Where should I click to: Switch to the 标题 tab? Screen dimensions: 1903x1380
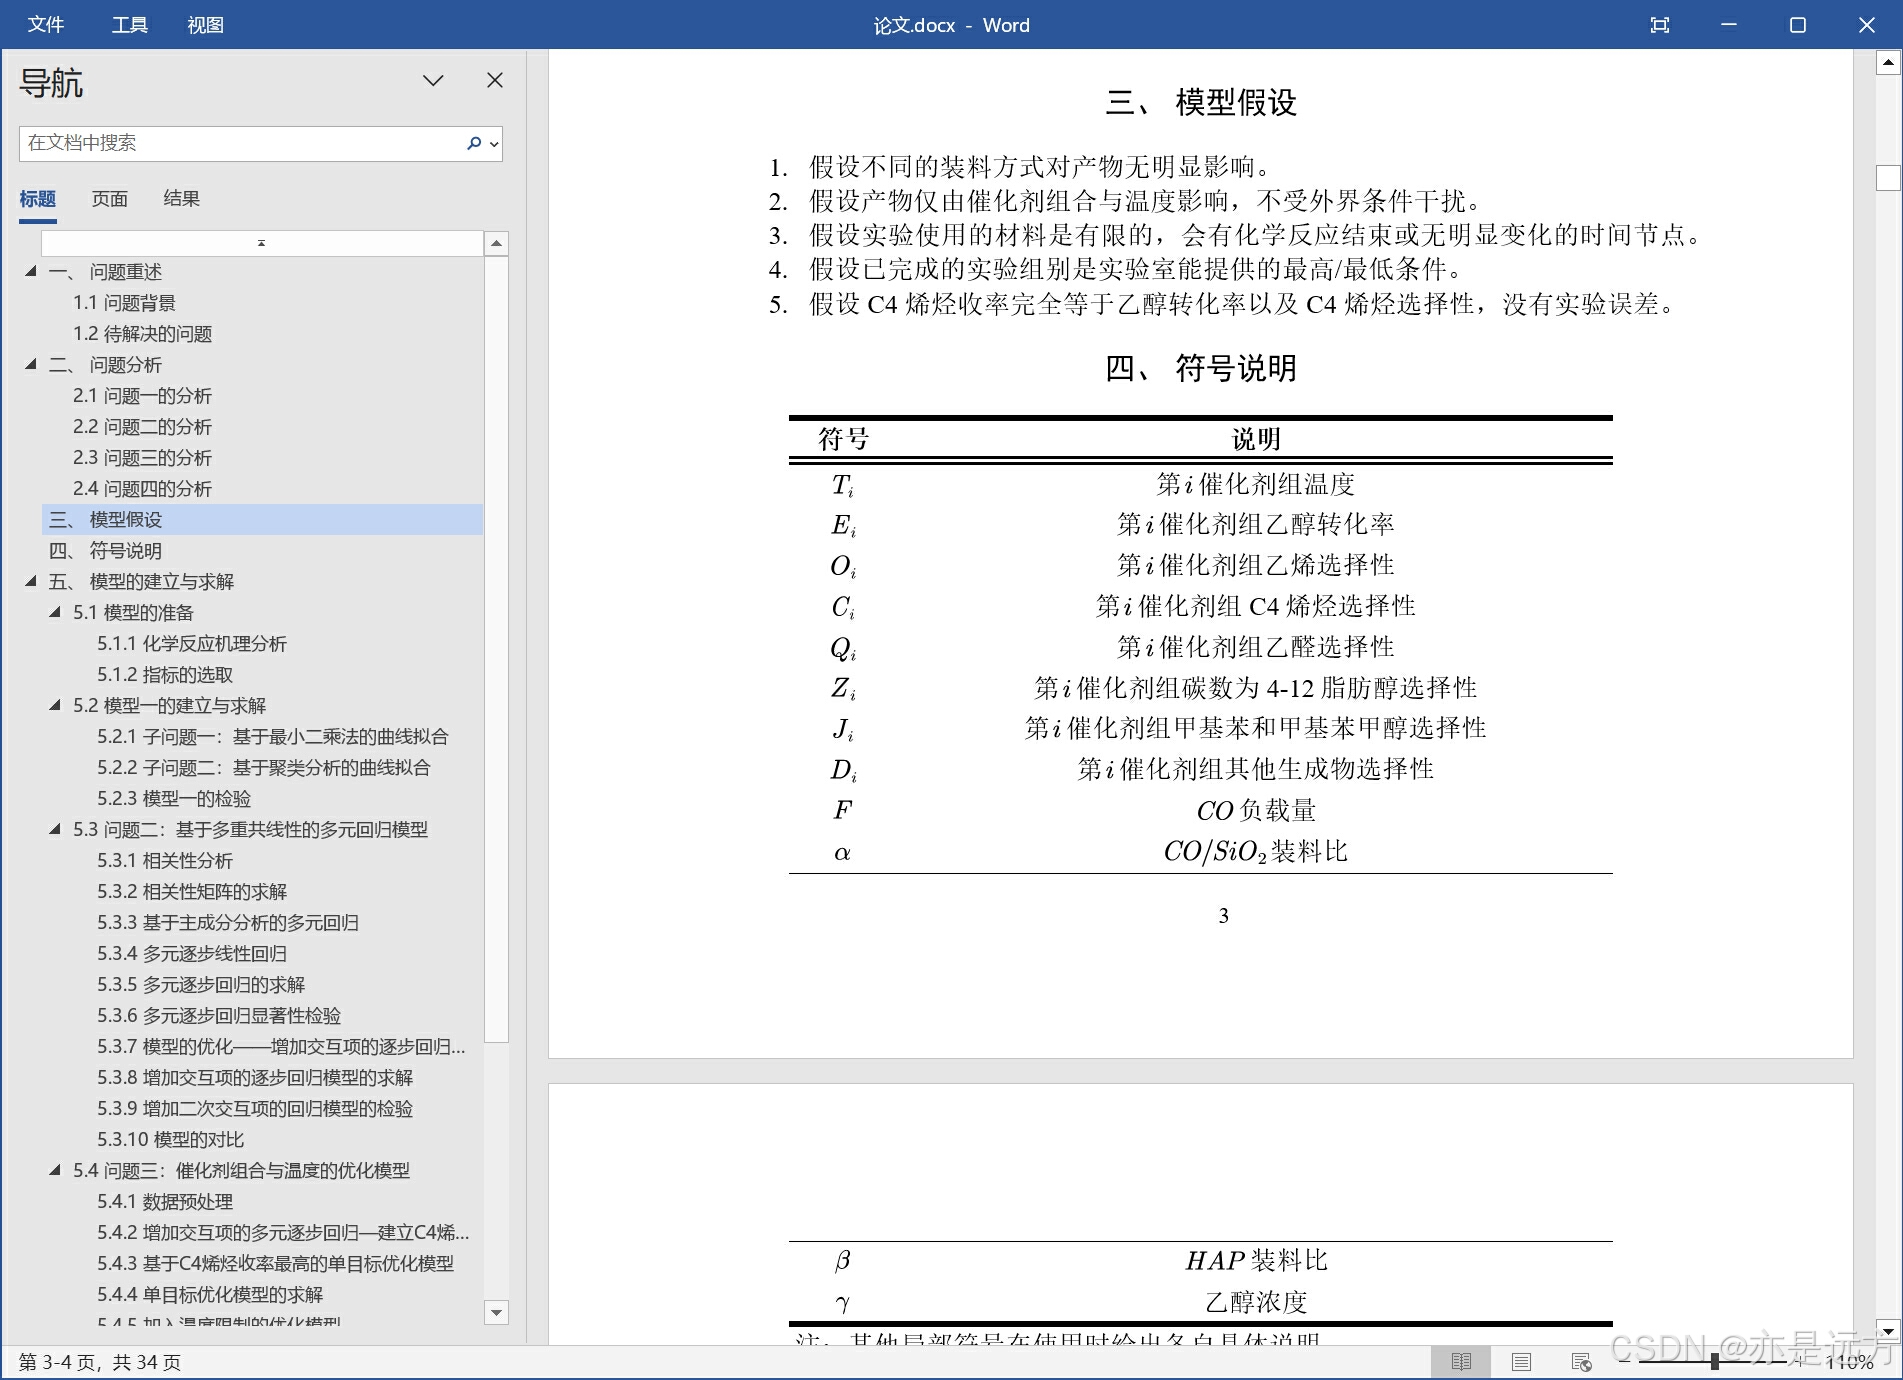(x=38, y=199)
